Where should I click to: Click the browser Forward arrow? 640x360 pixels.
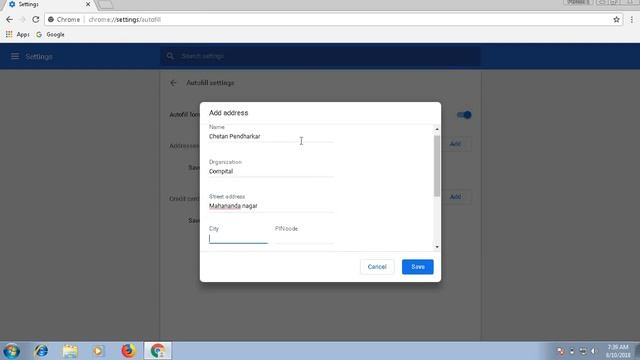(x=22, y=20)
